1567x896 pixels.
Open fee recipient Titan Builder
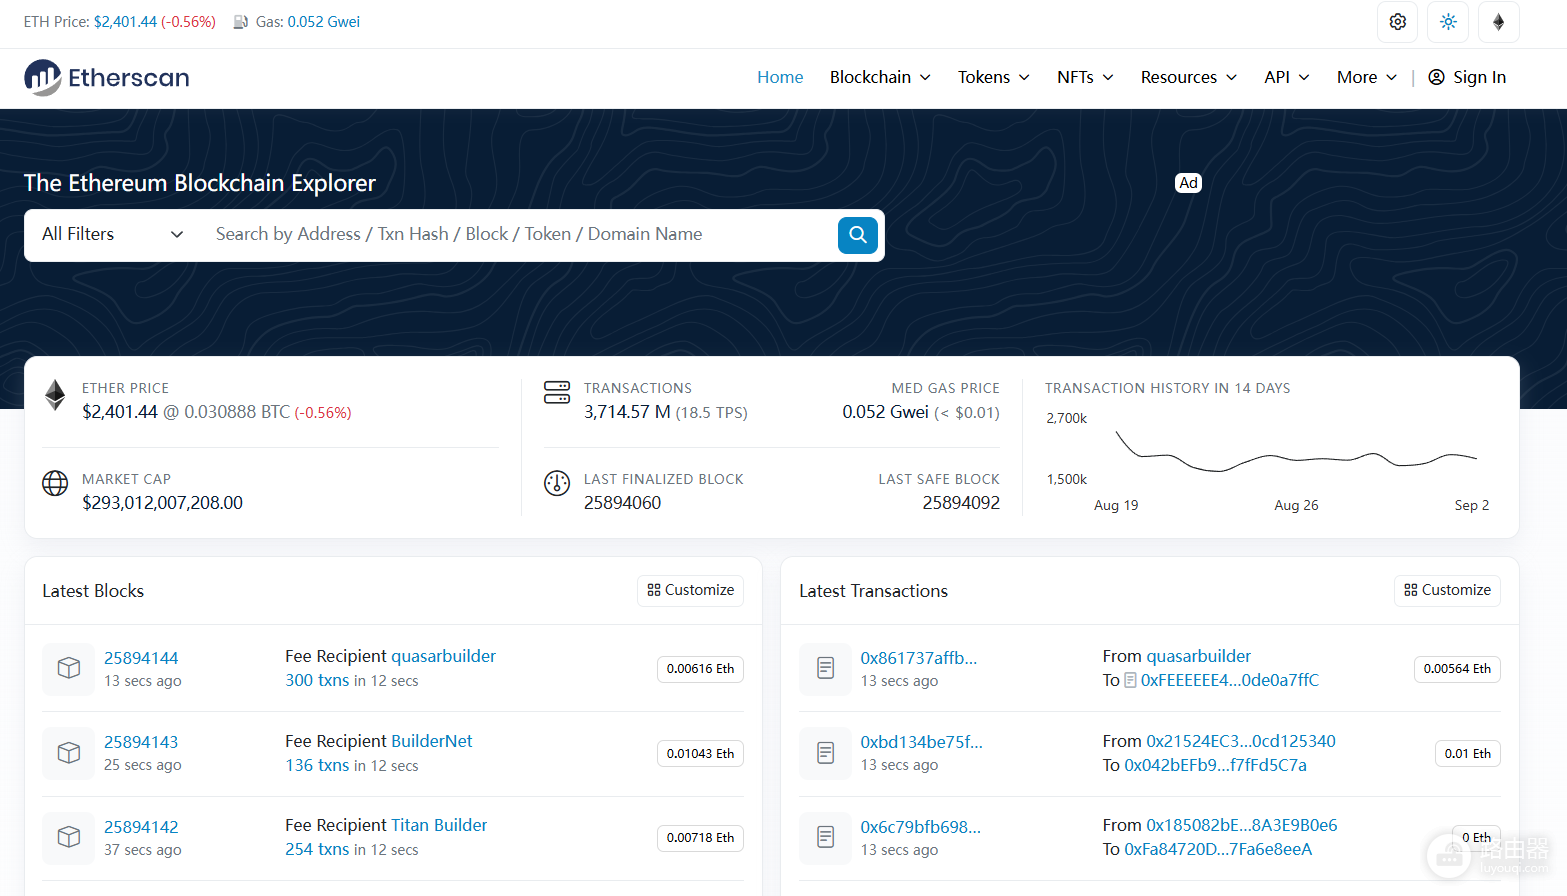[439, 825]
